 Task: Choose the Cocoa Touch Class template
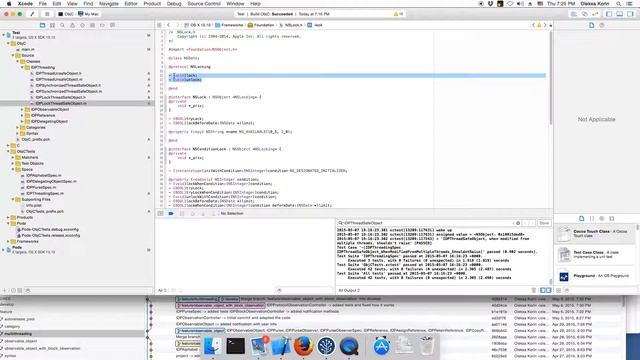595,234
